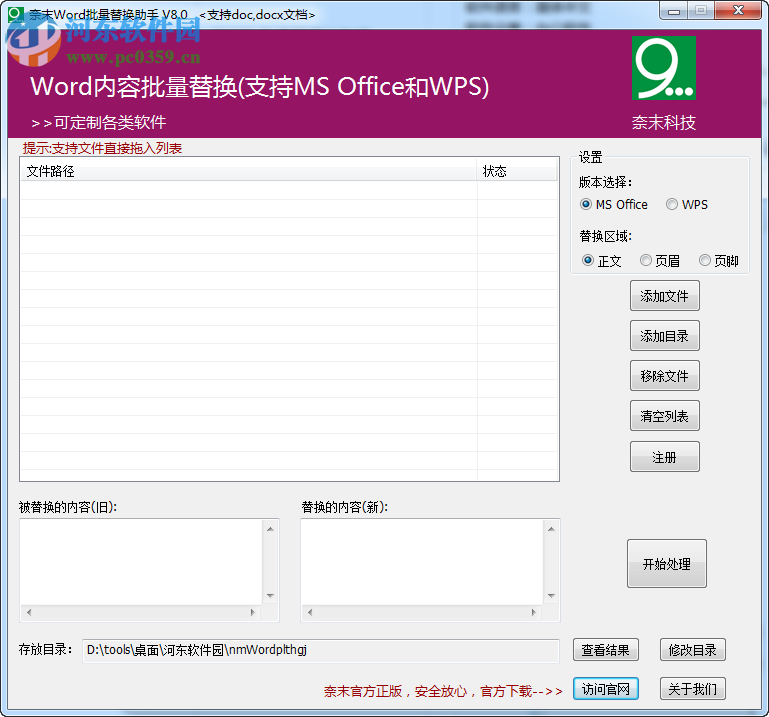This screenshot has height=717, width=769.
Task: Click into the 被替换的内容(旧) text box
Action: [141, 562]
